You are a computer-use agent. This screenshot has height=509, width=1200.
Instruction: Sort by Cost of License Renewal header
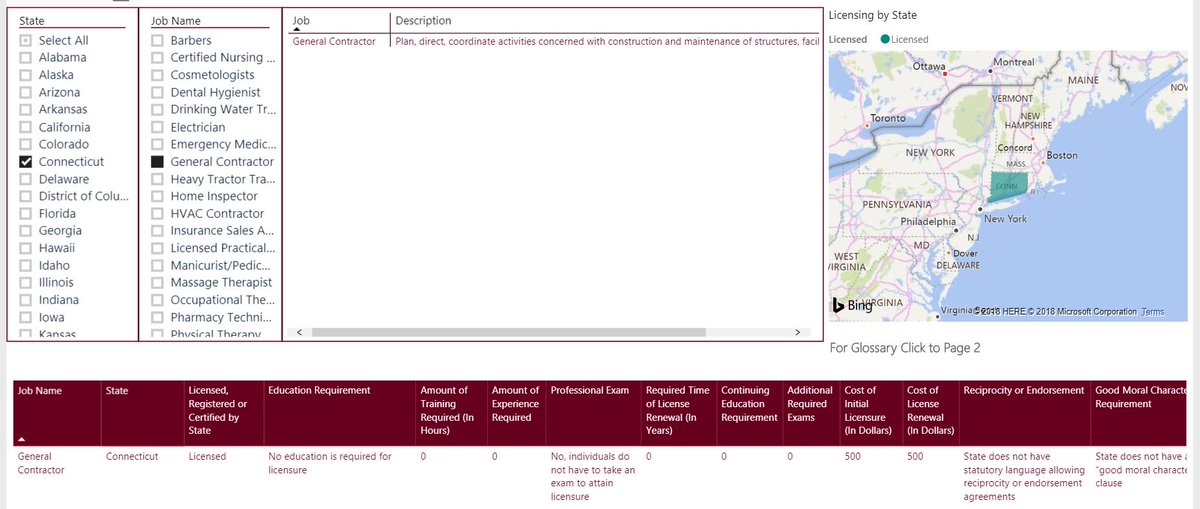click(x=930, y=413)
